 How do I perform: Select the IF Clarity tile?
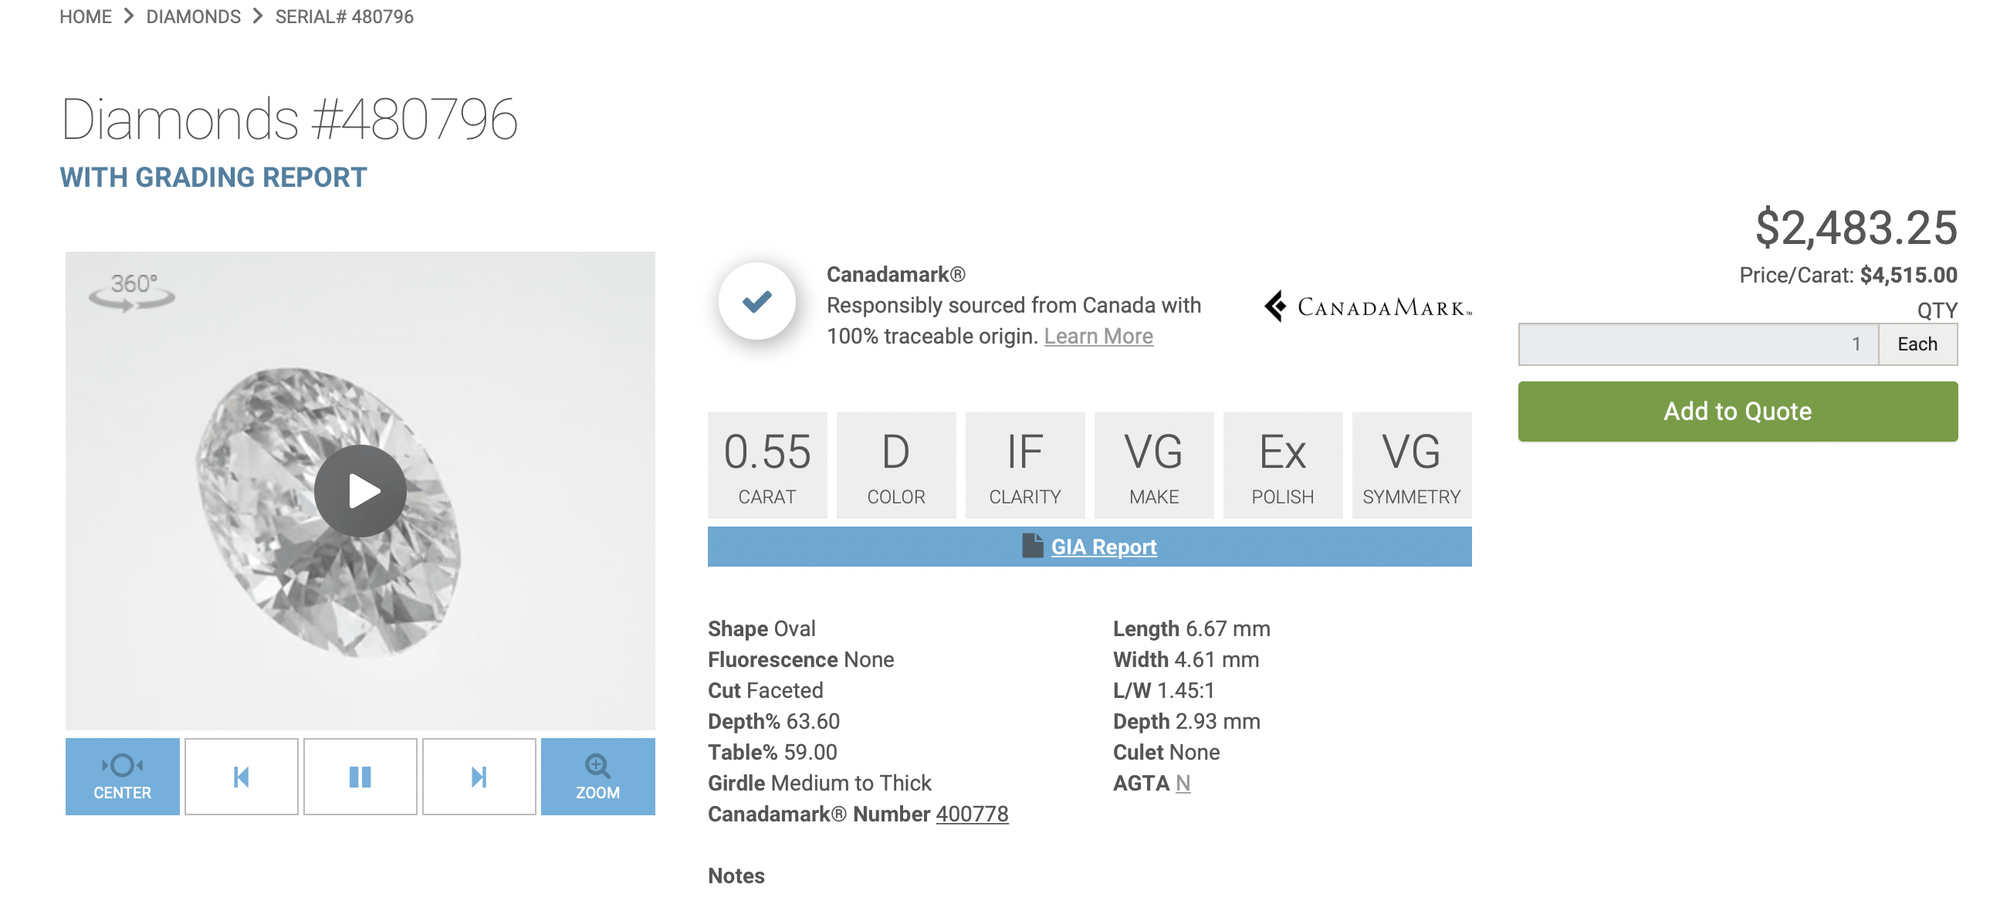tap(1025, 465)
